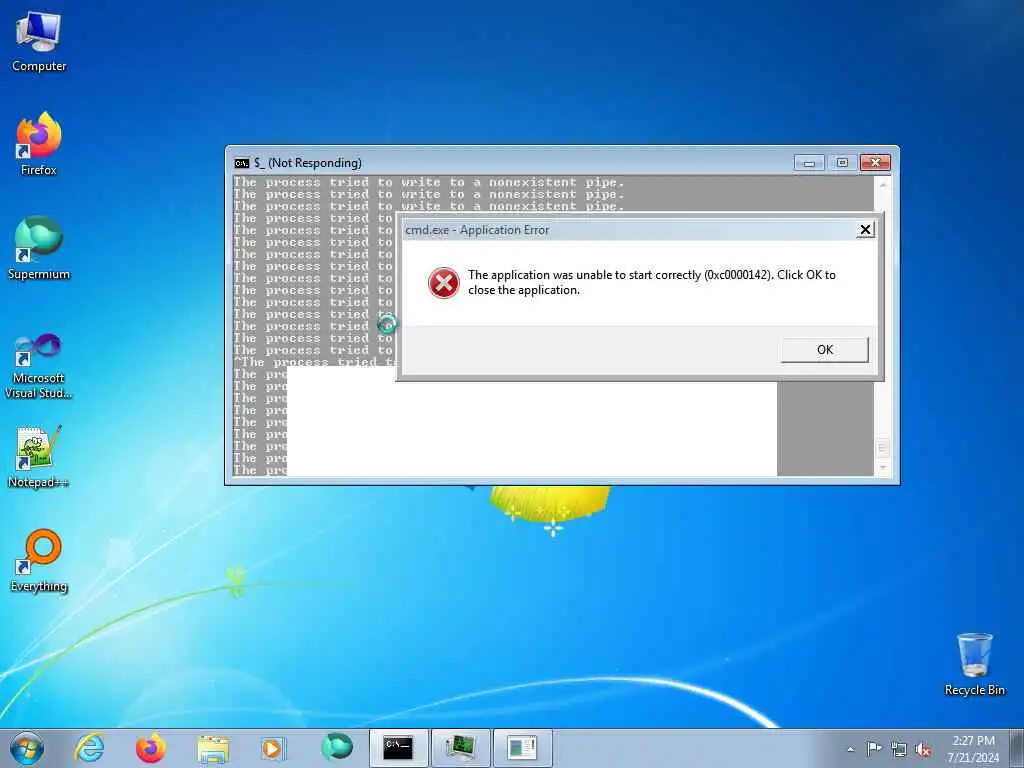The height and width of the screenshot is (768, 1024).
Task: Open Windows Media Player from the taskbar
Action: tap(274, 748)
